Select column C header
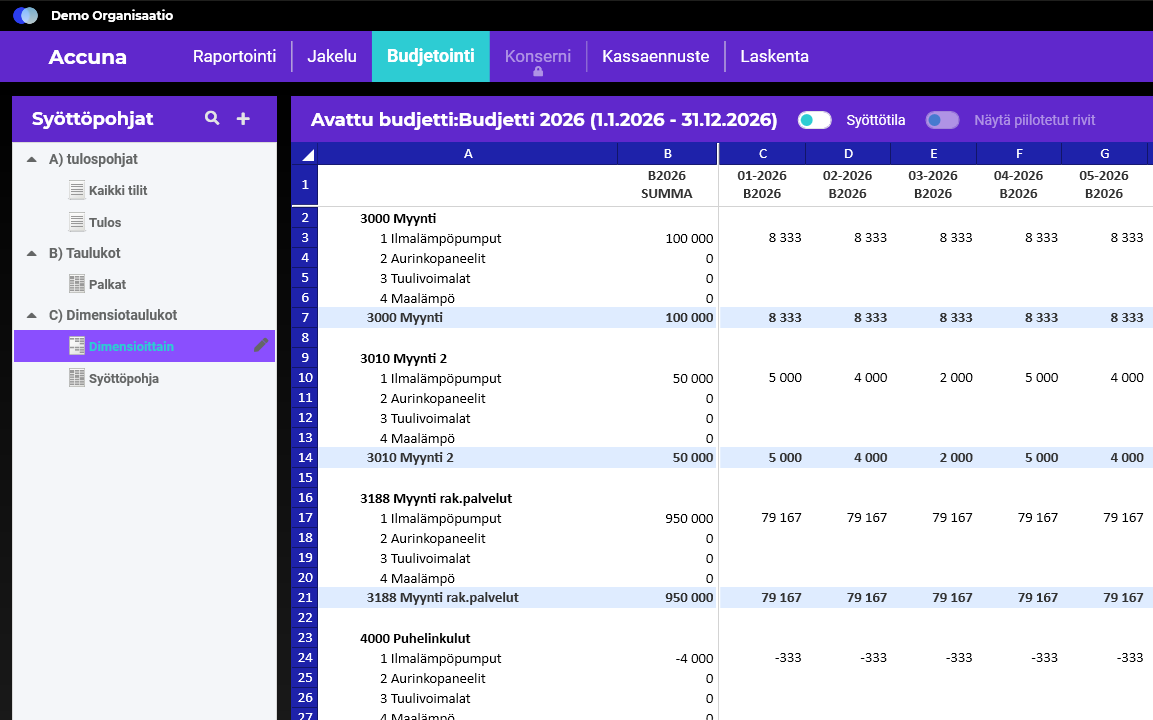The image size is (1153, 720). (763, 154)
